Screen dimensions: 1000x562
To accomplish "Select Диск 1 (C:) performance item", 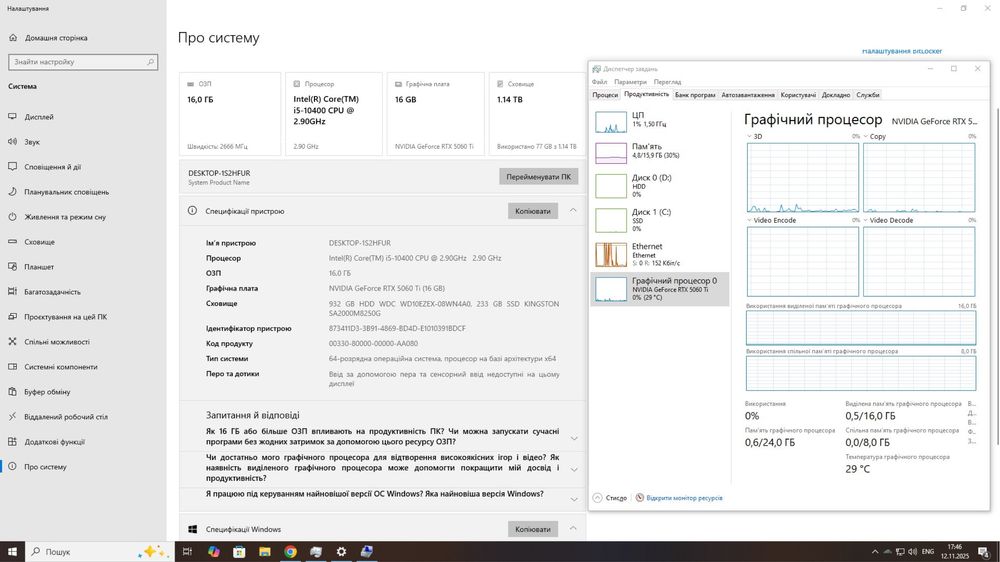I will [659, 220].
